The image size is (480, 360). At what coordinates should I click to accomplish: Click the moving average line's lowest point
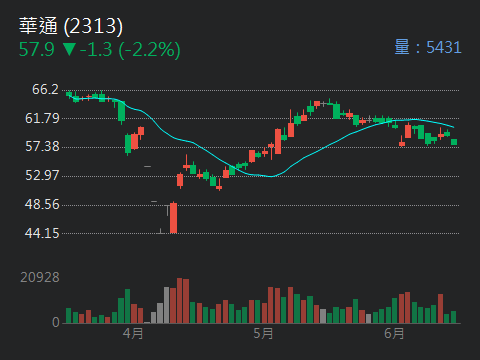point(272,176)
